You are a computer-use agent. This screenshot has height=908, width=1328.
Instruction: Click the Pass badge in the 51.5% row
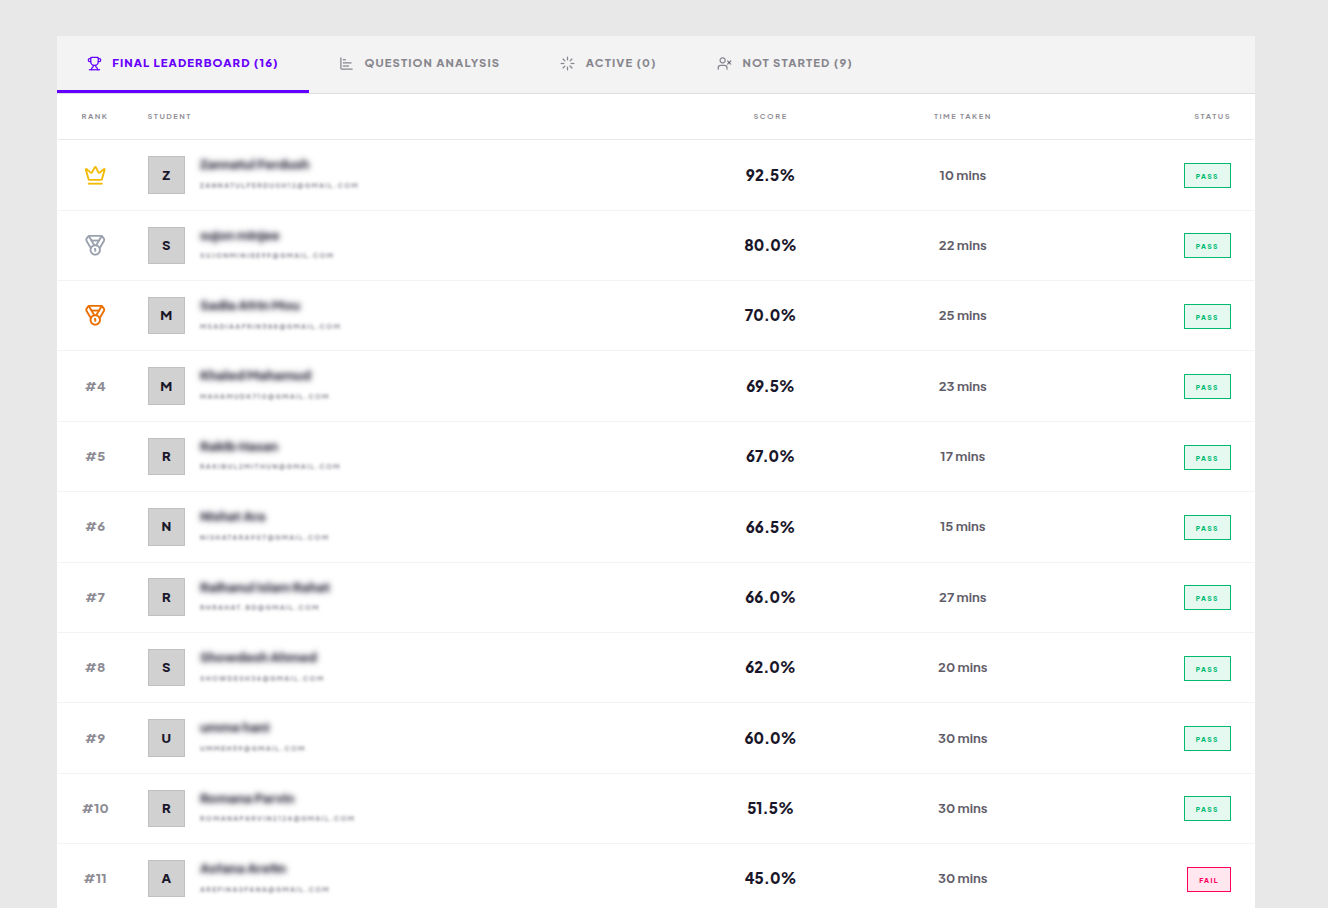click(x=1207, y=809)
